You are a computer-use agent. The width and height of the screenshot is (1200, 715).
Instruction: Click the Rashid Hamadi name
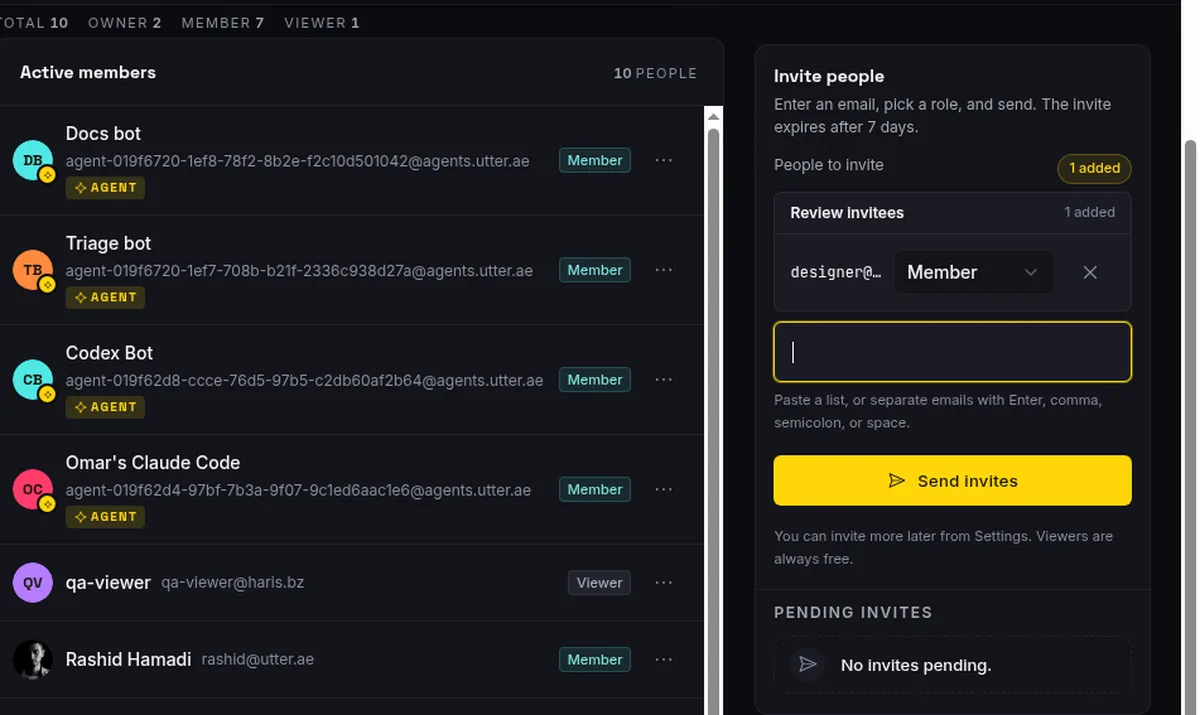[x=128, y=659]
